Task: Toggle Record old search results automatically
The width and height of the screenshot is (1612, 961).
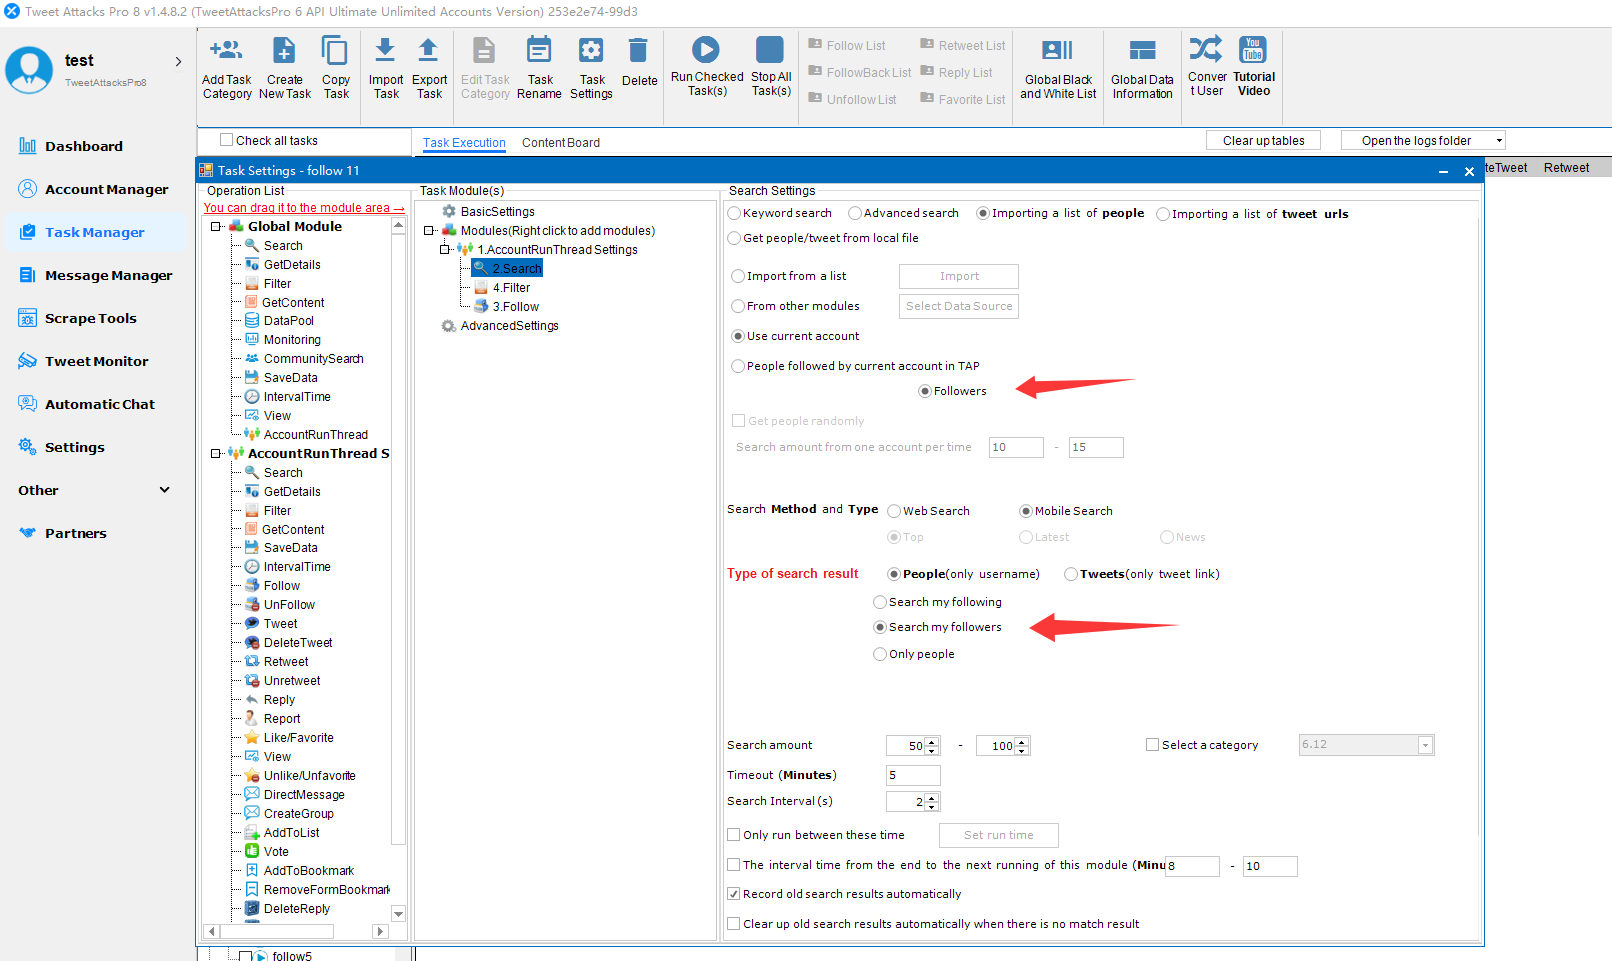Action: coord(734,894)
